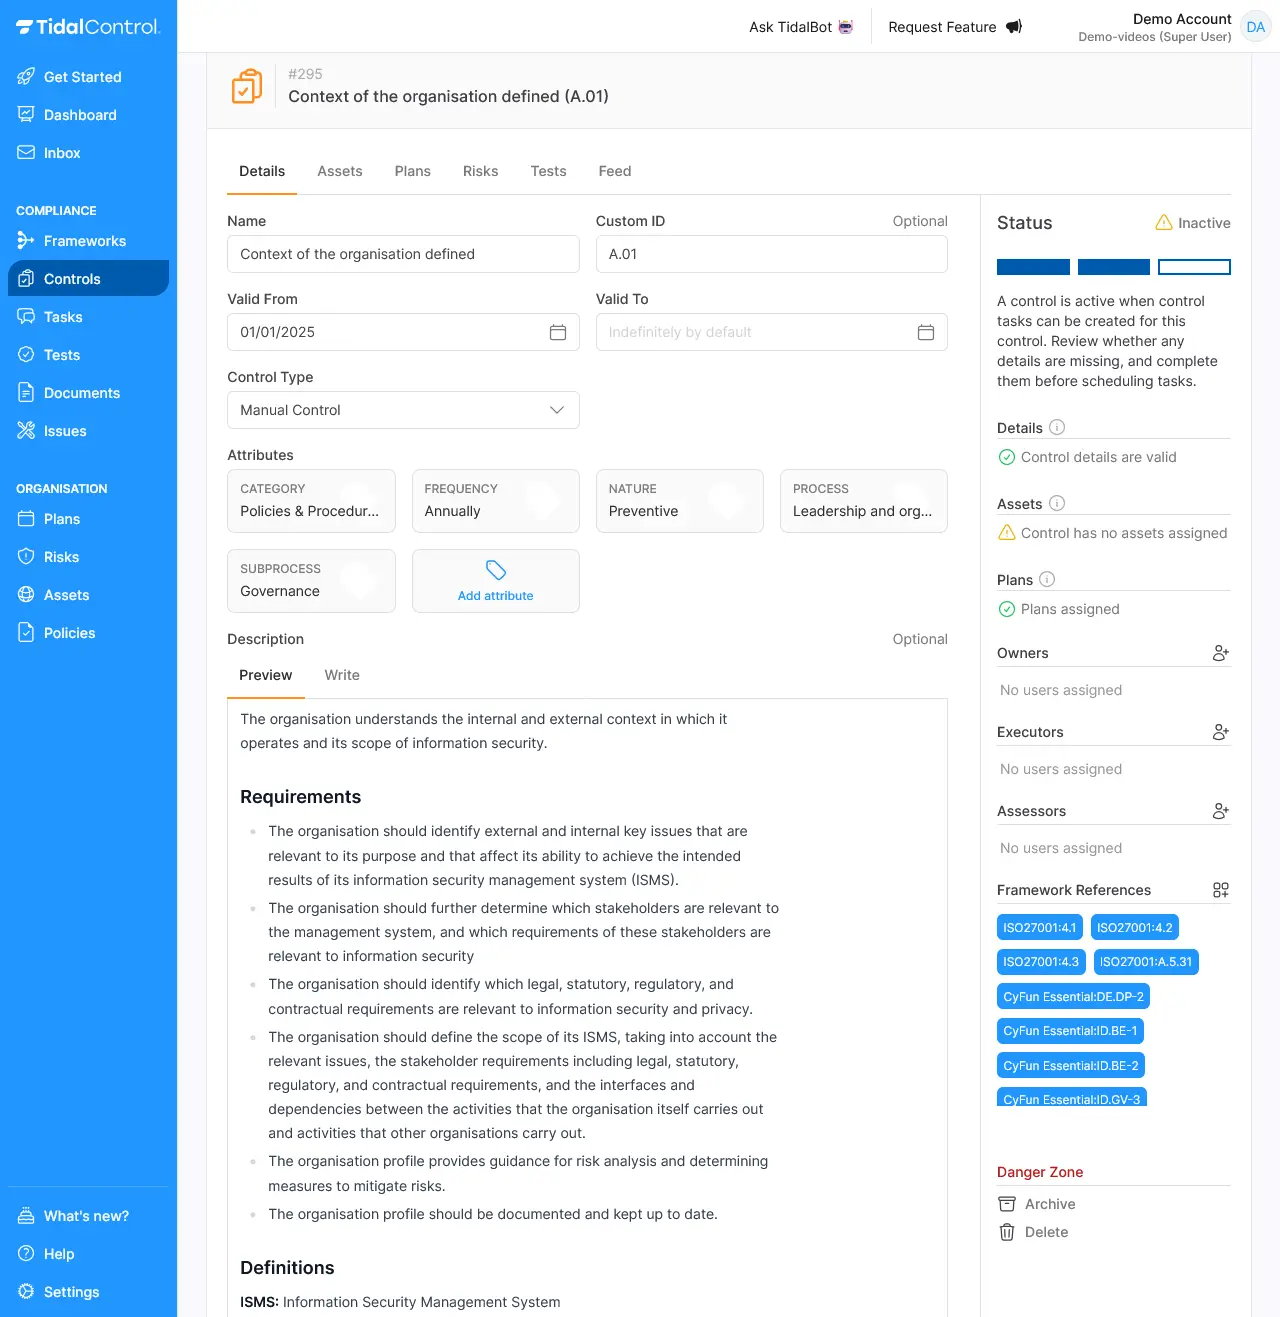Add a user to Owners
This screenshot has height=1317, width=1280.
(1220, 653)
